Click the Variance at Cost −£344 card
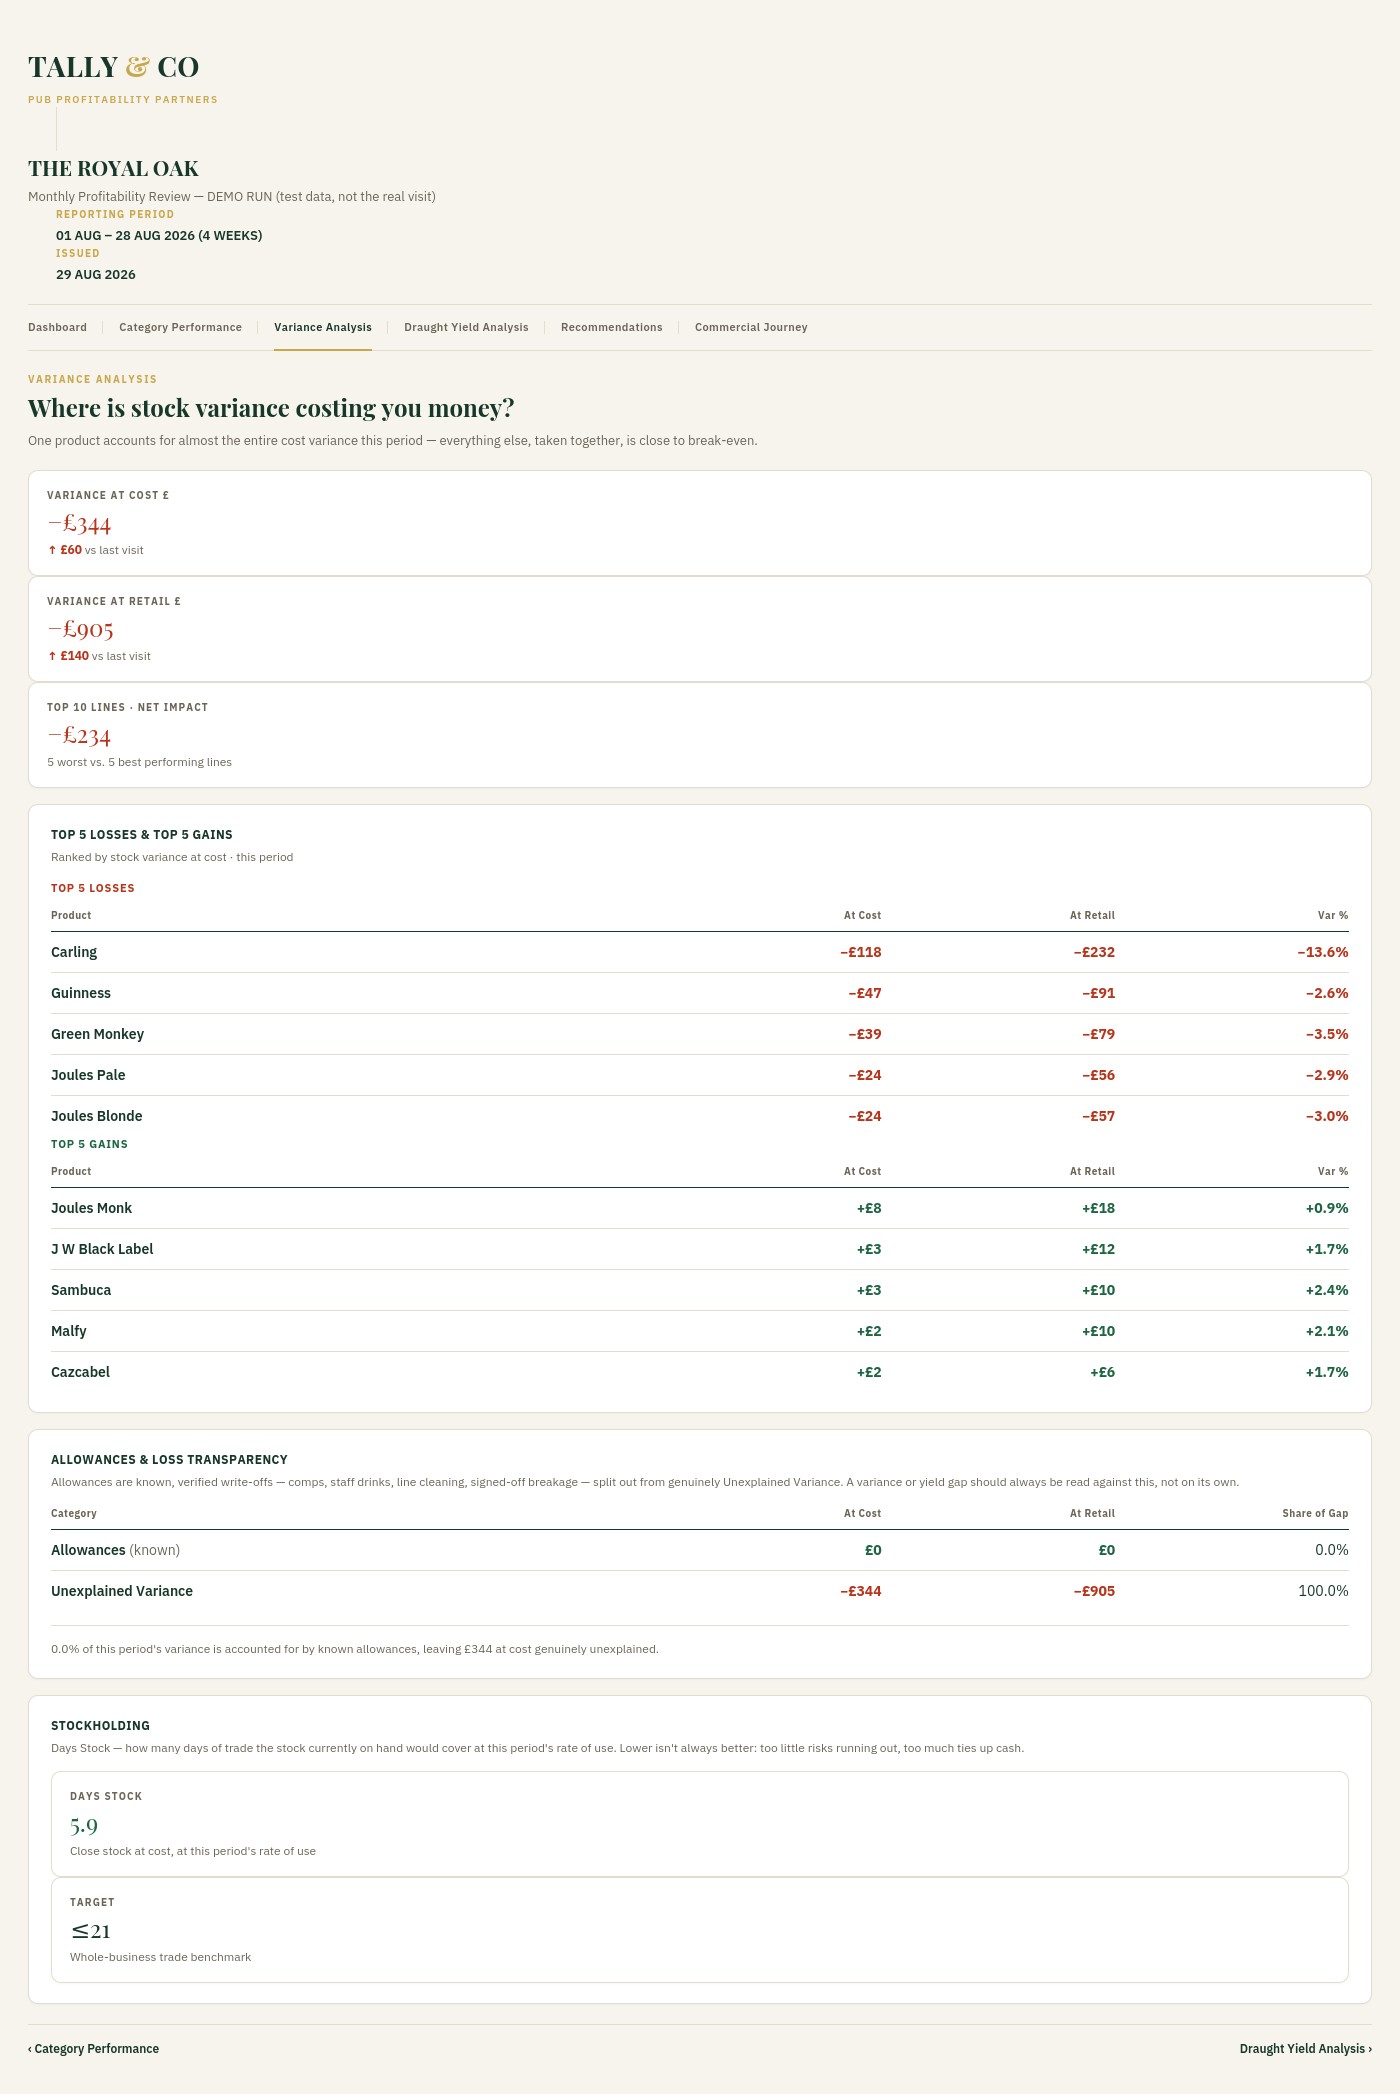Image resolution: width=1400 pixels, height=2094 pixels. coord(700,523)
